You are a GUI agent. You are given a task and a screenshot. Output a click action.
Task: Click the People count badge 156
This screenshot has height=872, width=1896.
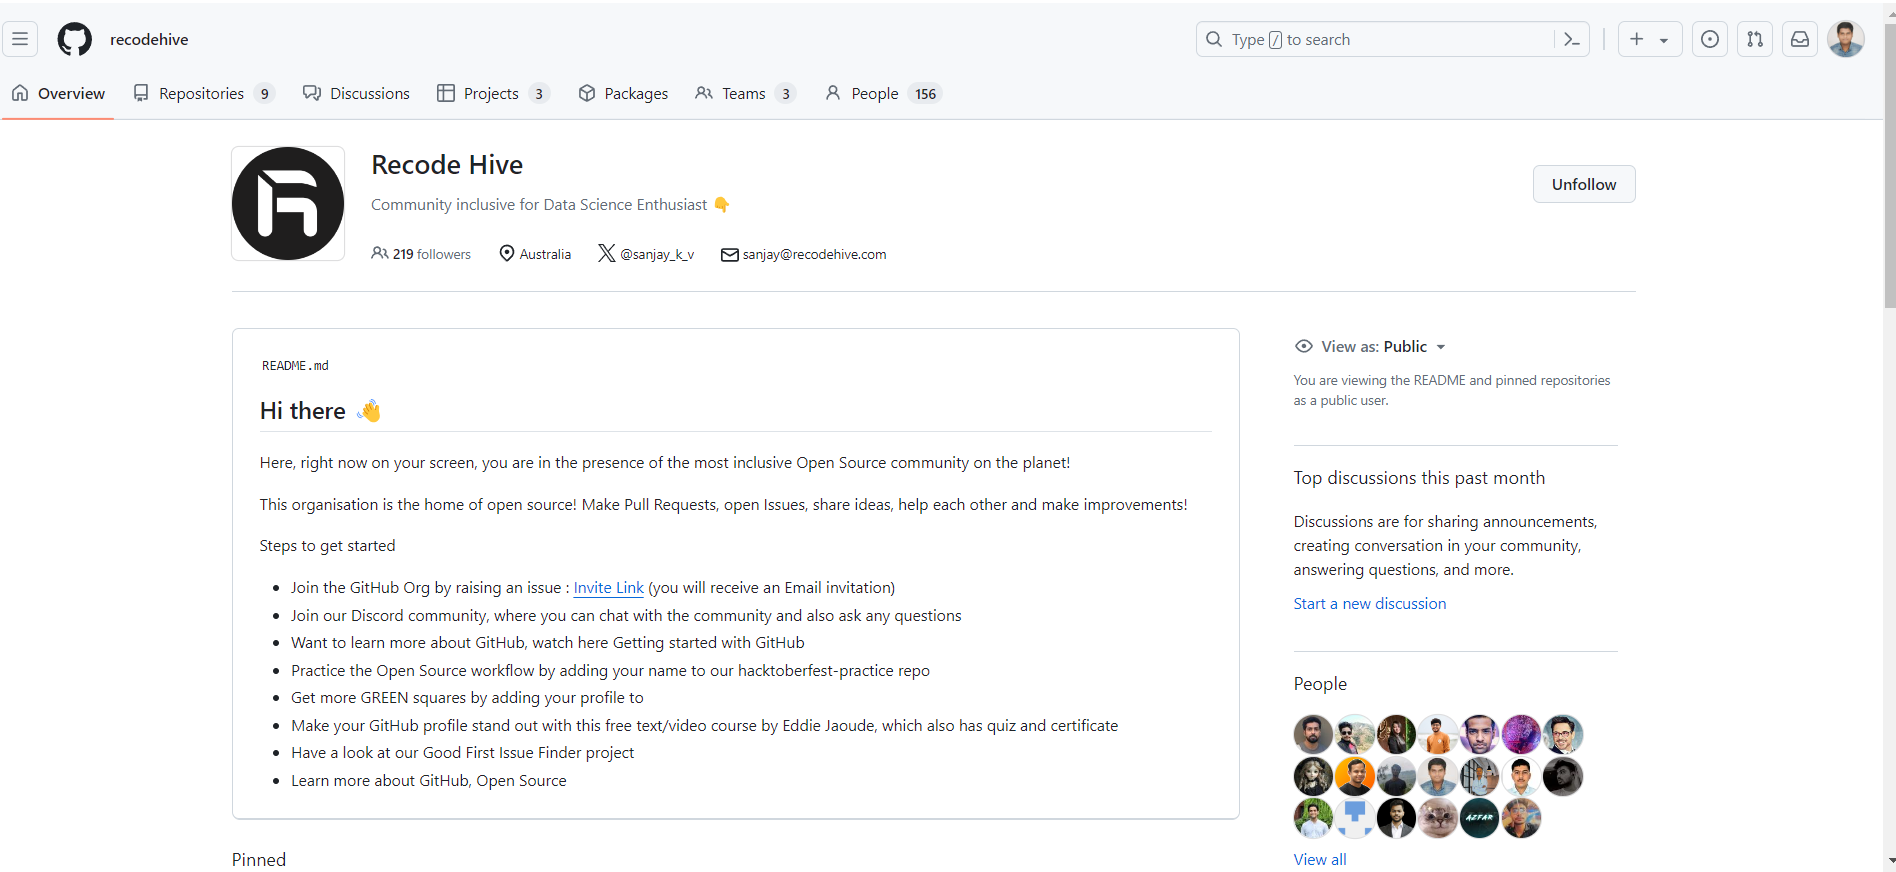tap(926, 94)
